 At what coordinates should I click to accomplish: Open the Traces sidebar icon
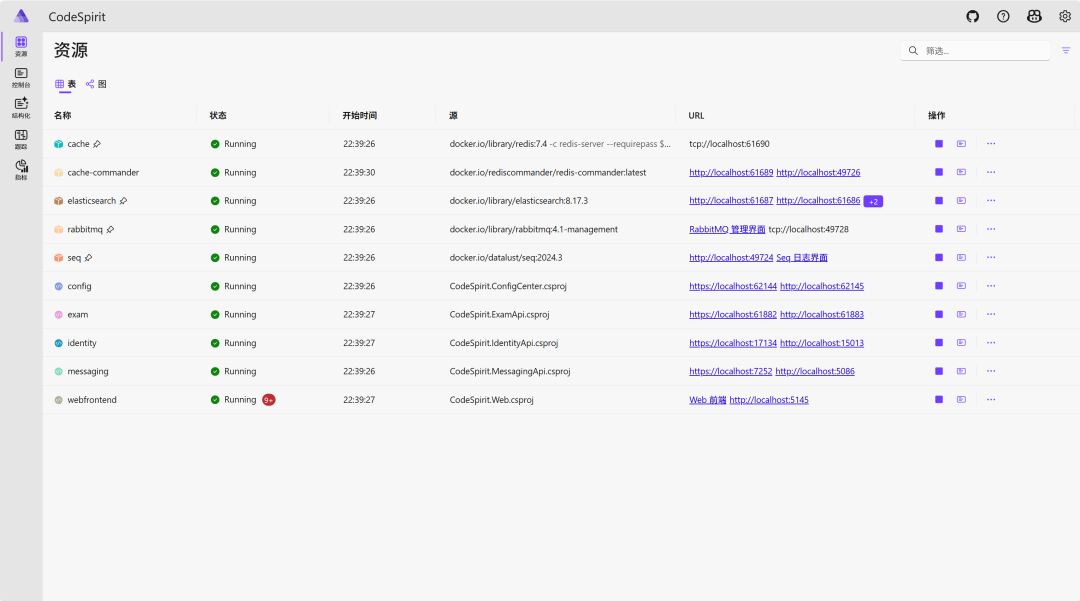pos(21,139)
